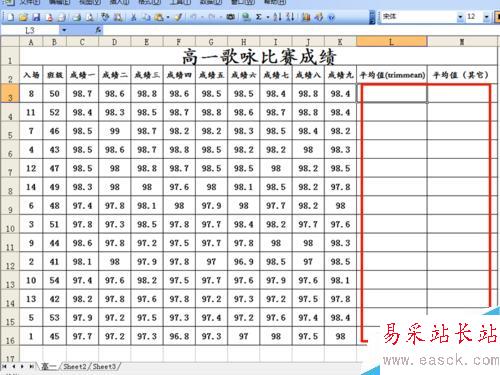Click the Print icon in the toolbar
The height and width of the screenshot is (375, 500).
coord(77,17)
